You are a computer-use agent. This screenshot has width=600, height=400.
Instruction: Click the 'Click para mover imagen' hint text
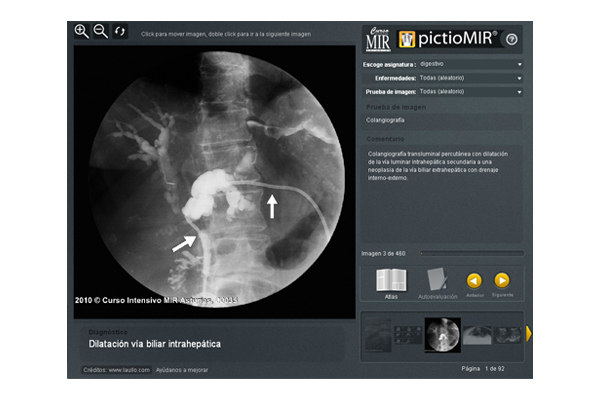point(226,34)
